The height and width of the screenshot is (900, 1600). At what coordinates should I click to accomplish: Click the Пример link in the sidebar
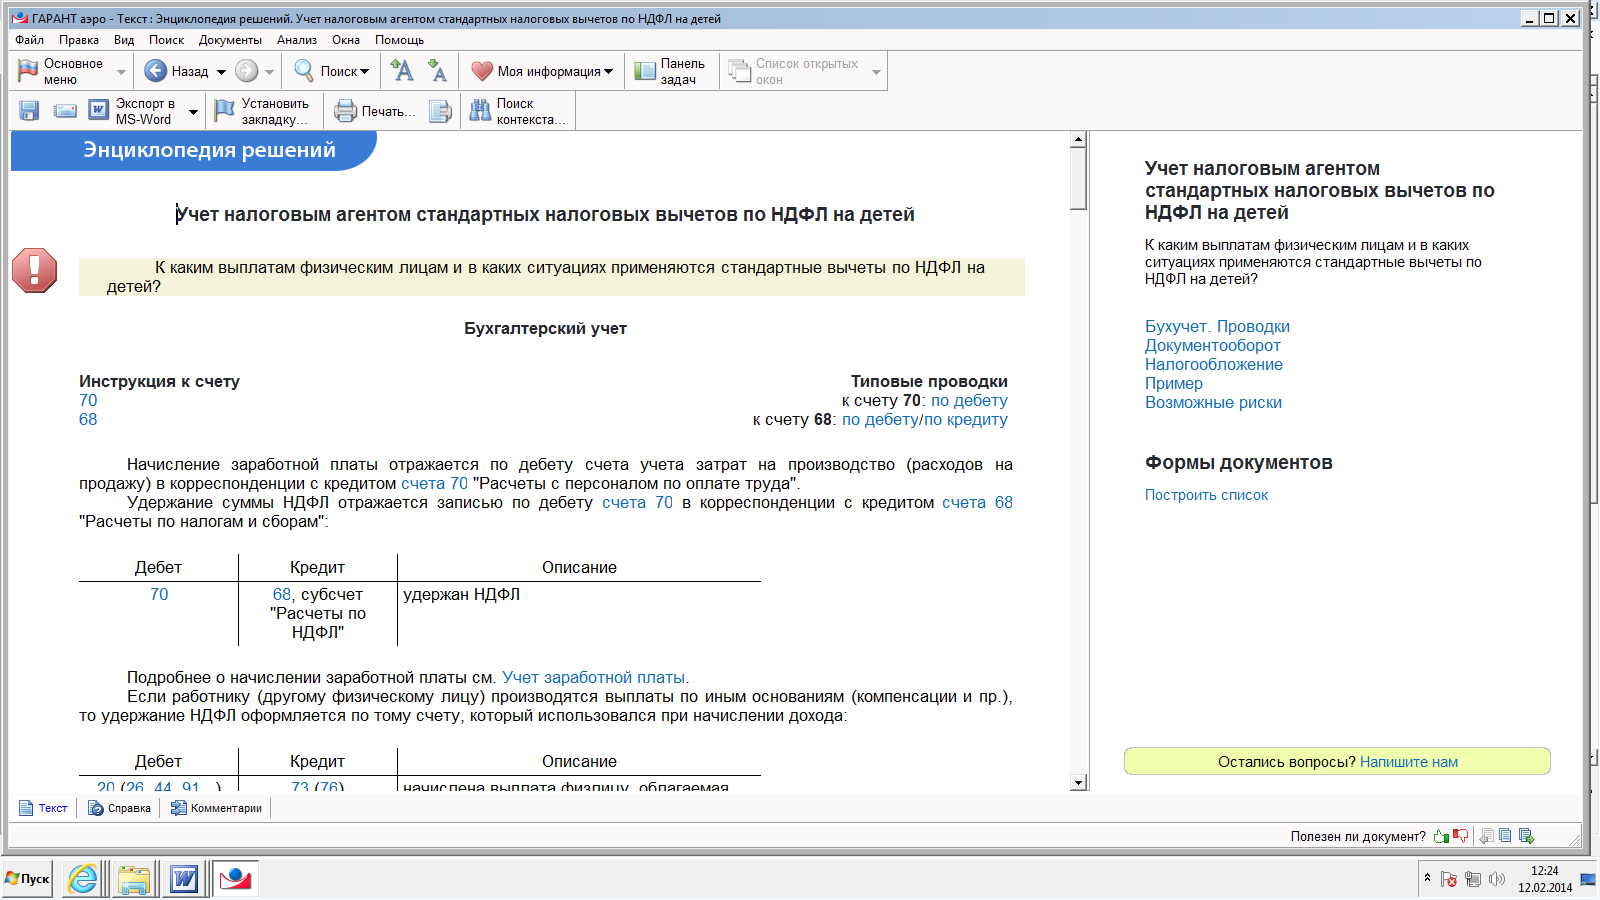coord(1174,383)
